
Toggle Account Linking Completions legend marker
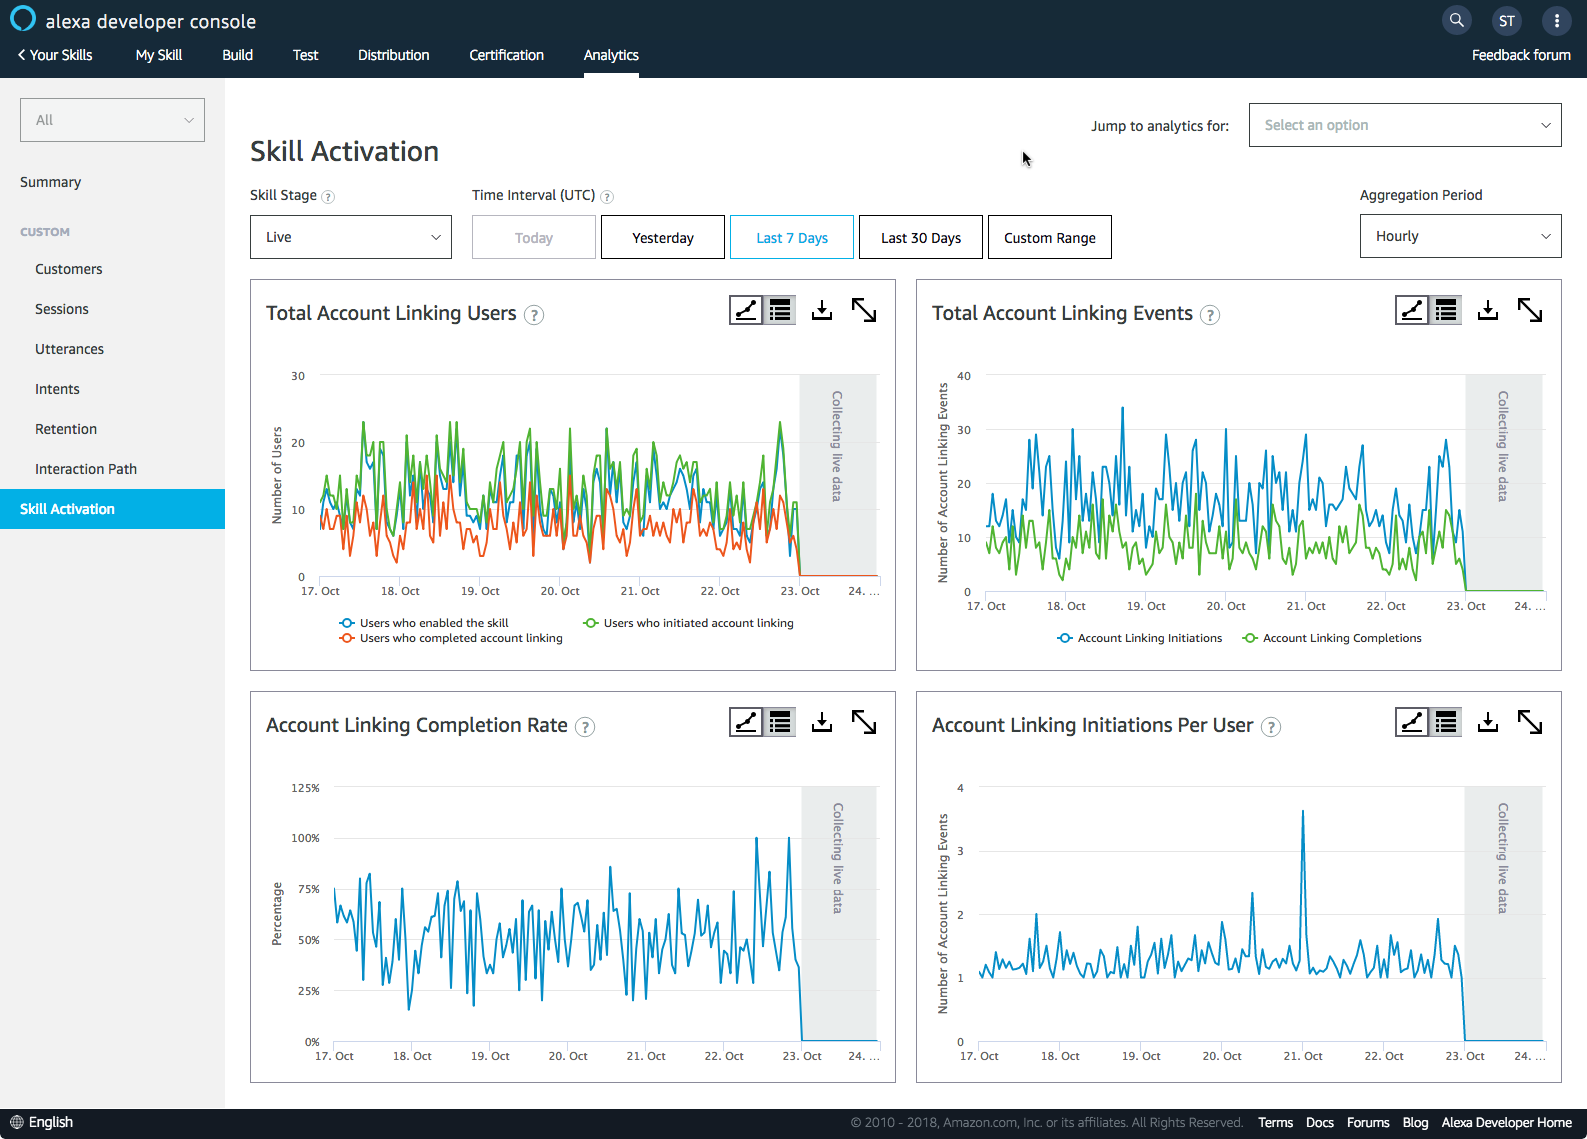1250,638
